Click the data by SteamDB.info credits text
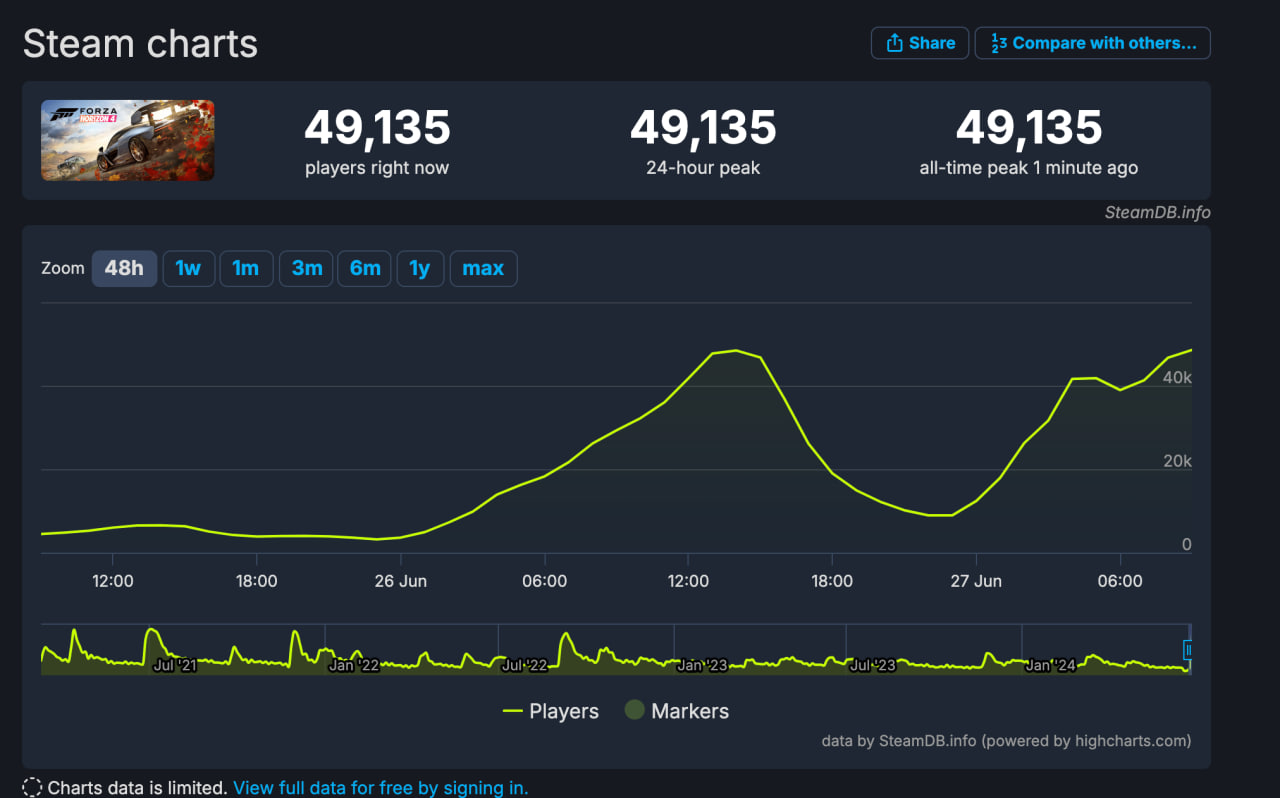This screenshot has height=798, width=1280. point(1006,741)
